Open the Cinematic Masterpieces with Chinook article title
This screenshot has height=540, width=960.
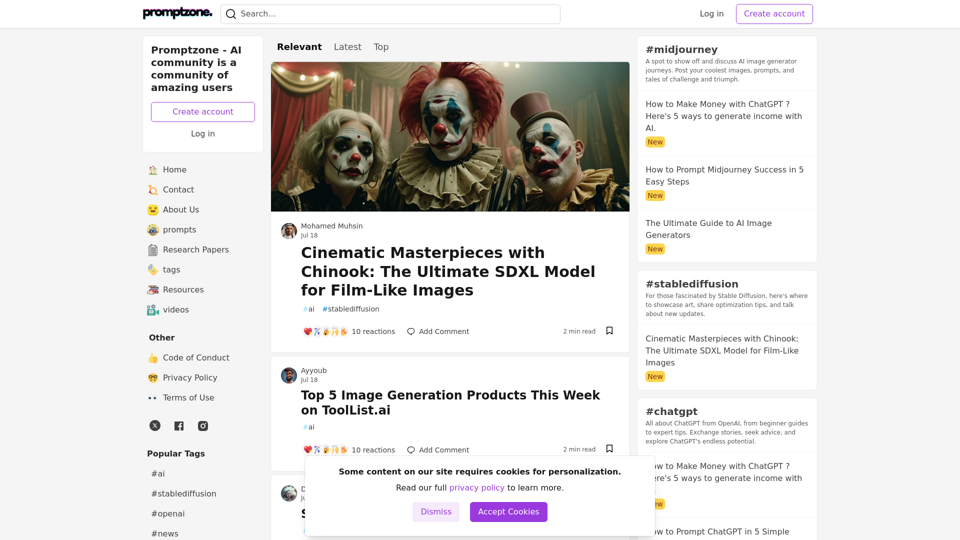448,271
